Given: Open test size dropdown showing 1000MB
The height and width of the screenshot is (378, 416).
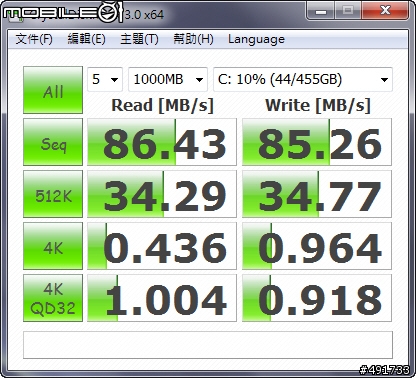Looking at the screenshot, I should click(x=168, y=79).
